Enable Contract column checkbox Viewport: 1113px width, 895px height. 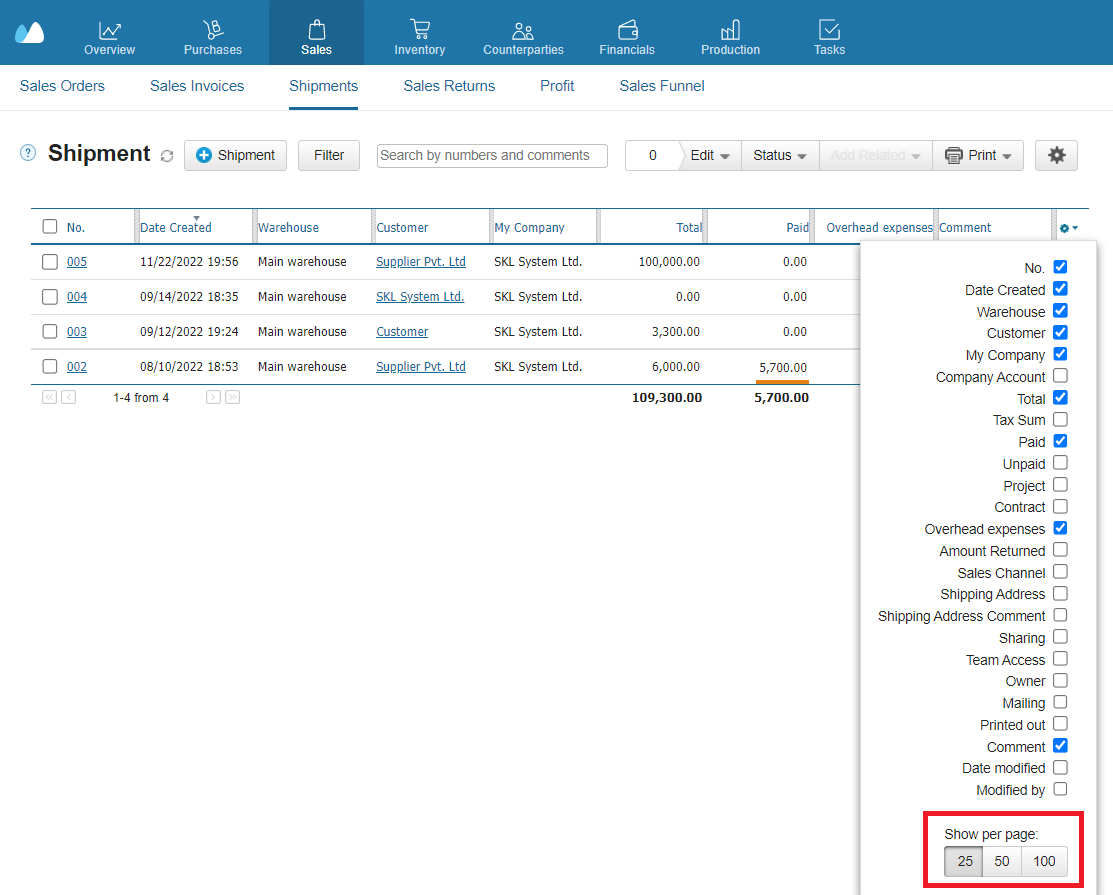coord(1060,507)
